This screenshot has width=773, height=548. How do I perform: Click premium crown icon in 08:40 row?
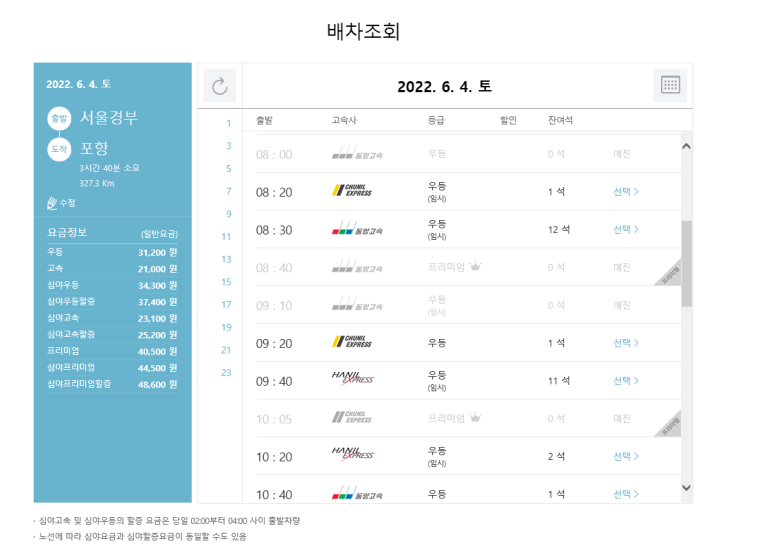pyautogui.click(x=475, y=267)
